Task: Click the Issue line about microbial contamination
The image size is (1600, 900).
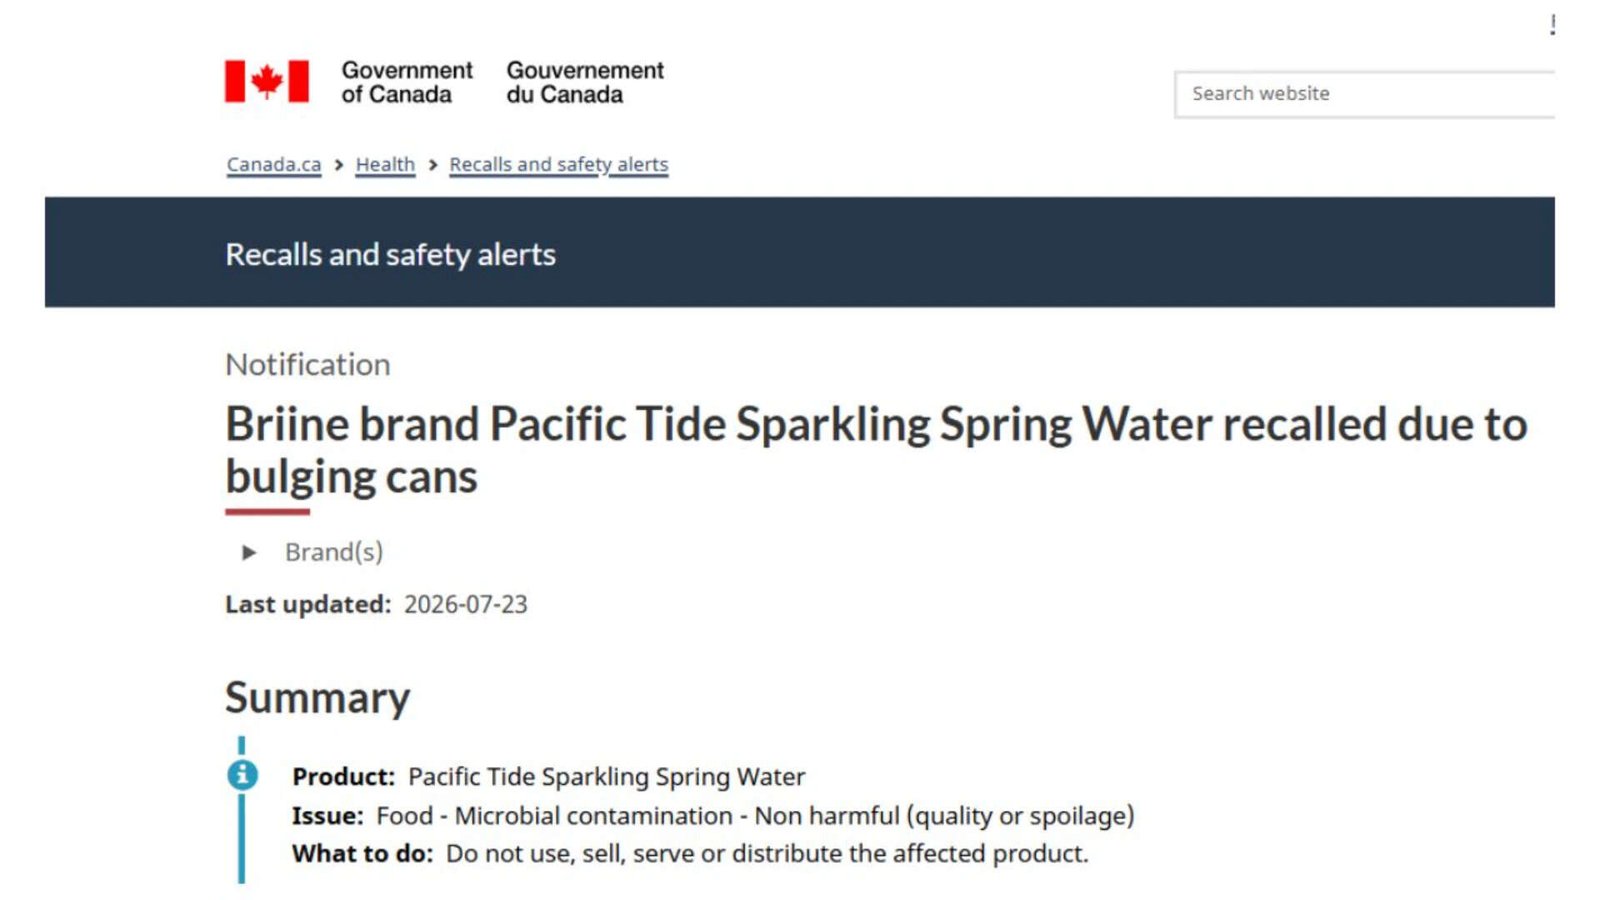Action: tap(713, 816)
